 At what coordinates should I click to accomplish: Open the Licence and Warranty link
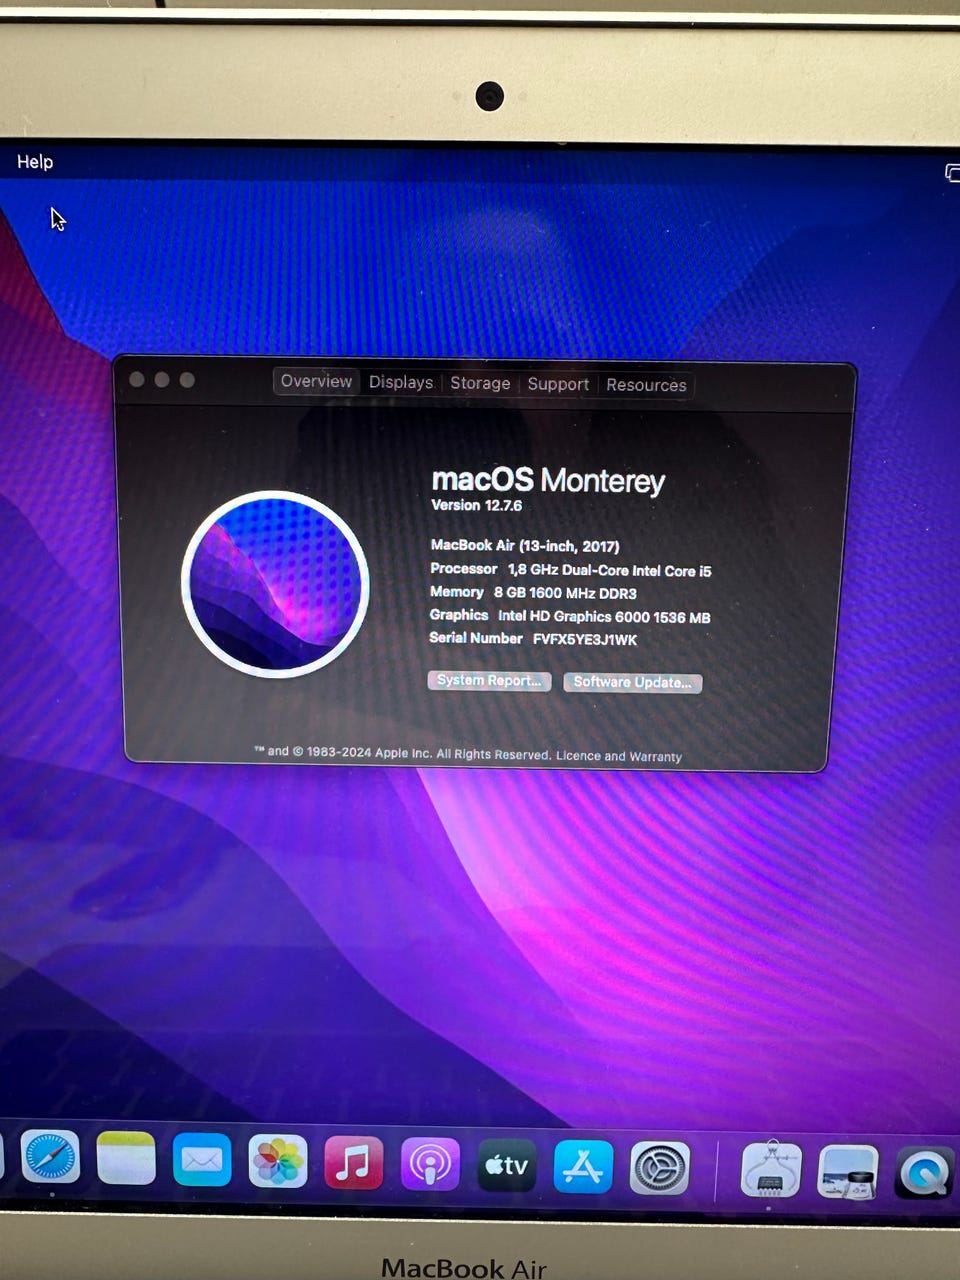point(619,756)
